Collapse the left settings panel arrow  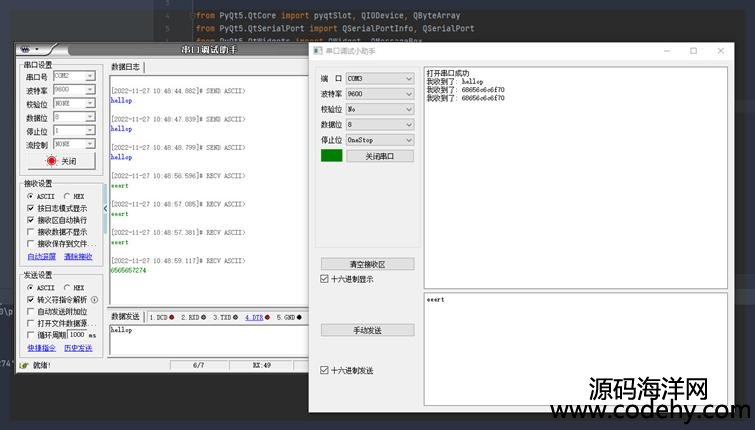(105, 208)
